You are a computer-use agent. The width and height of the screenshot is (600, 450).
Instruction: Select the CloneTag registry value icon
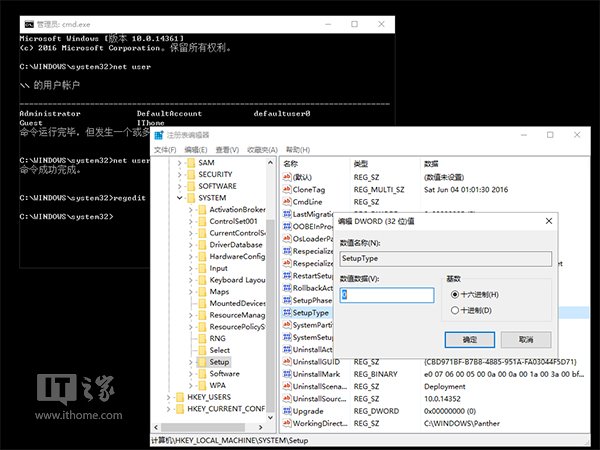point(288,187)
